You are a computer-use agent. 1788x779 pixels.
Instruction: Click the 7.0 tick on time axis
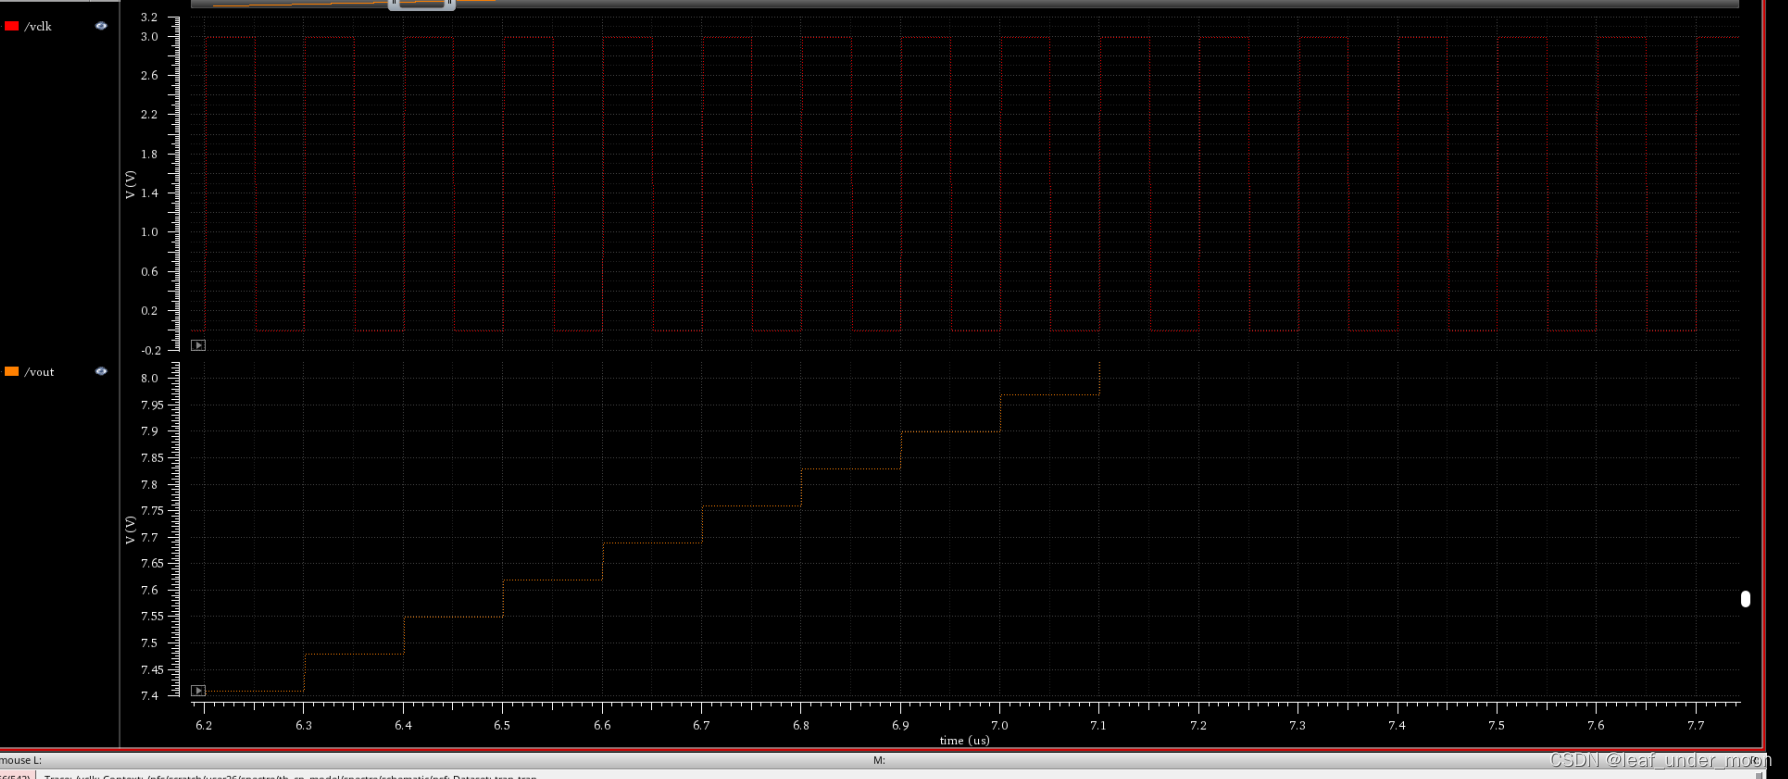click(999, 725)
